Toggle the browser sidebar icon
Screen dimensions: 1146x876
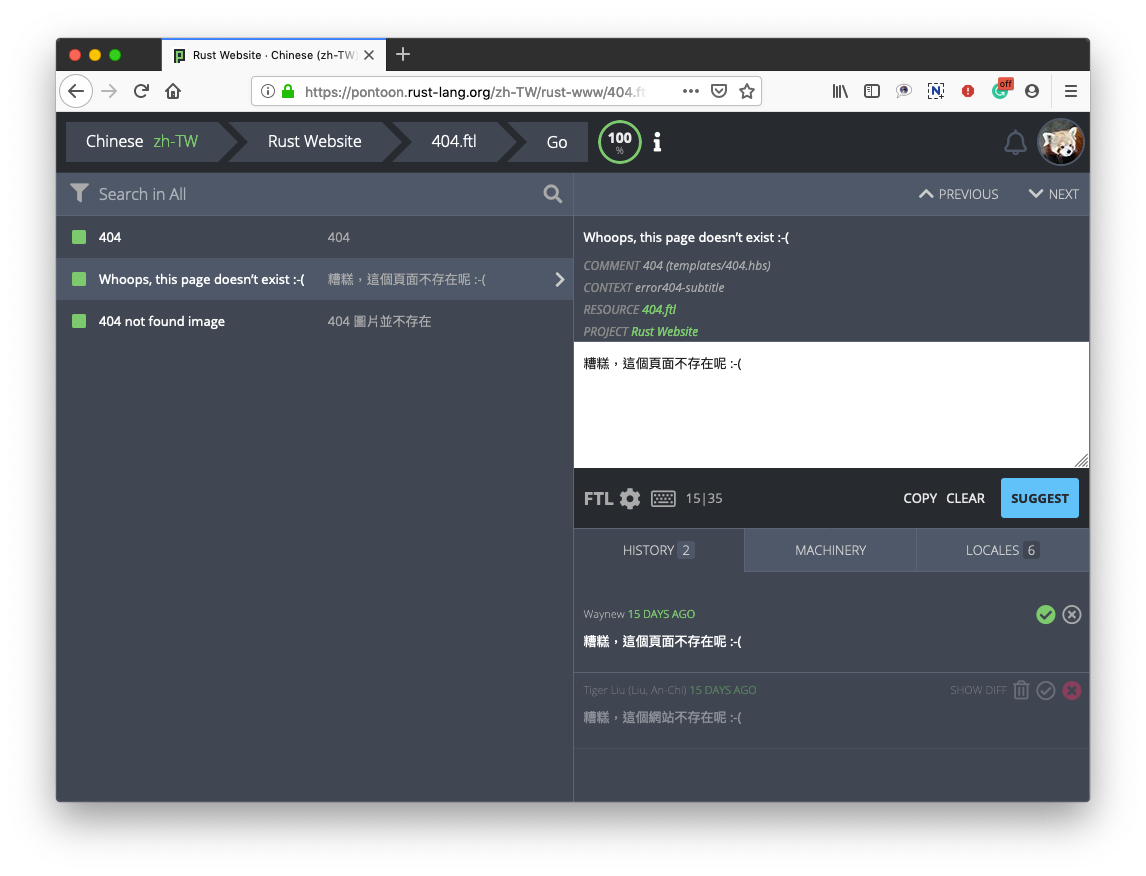[x=872, y=91]
